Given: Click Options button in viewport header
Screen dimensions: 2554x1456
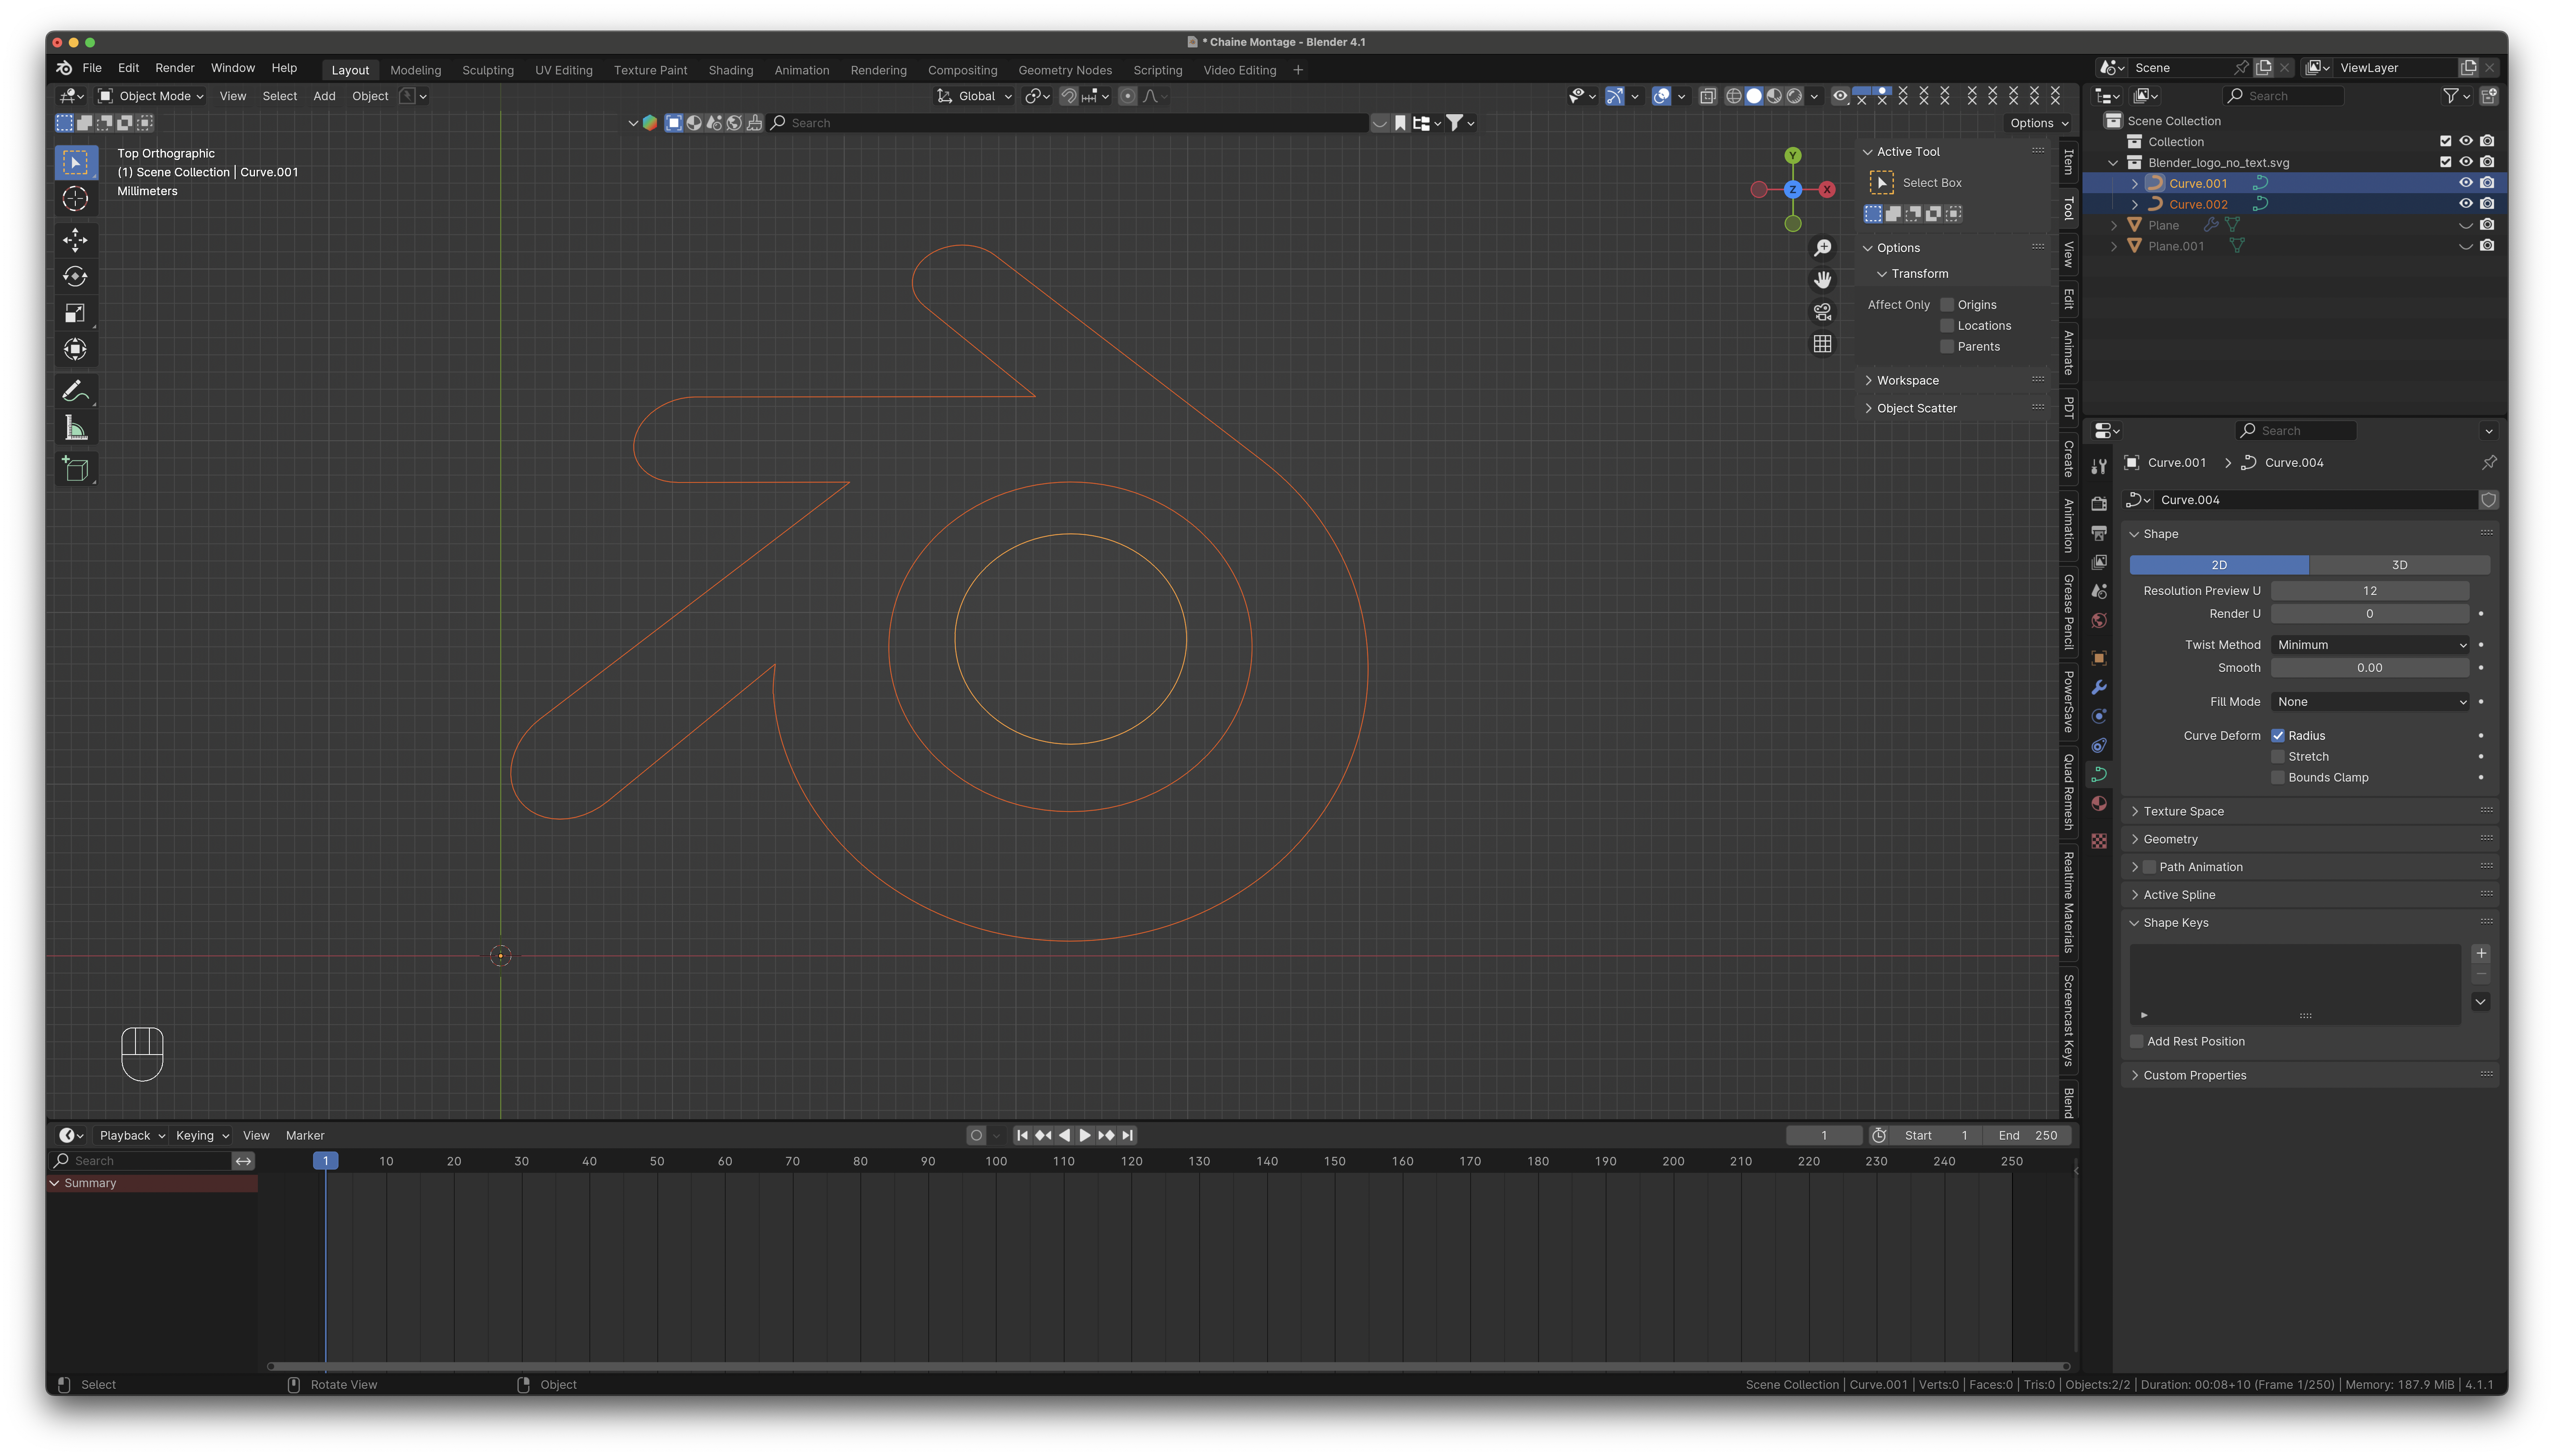Looking at the screenshot, I should click(2038, 123).
